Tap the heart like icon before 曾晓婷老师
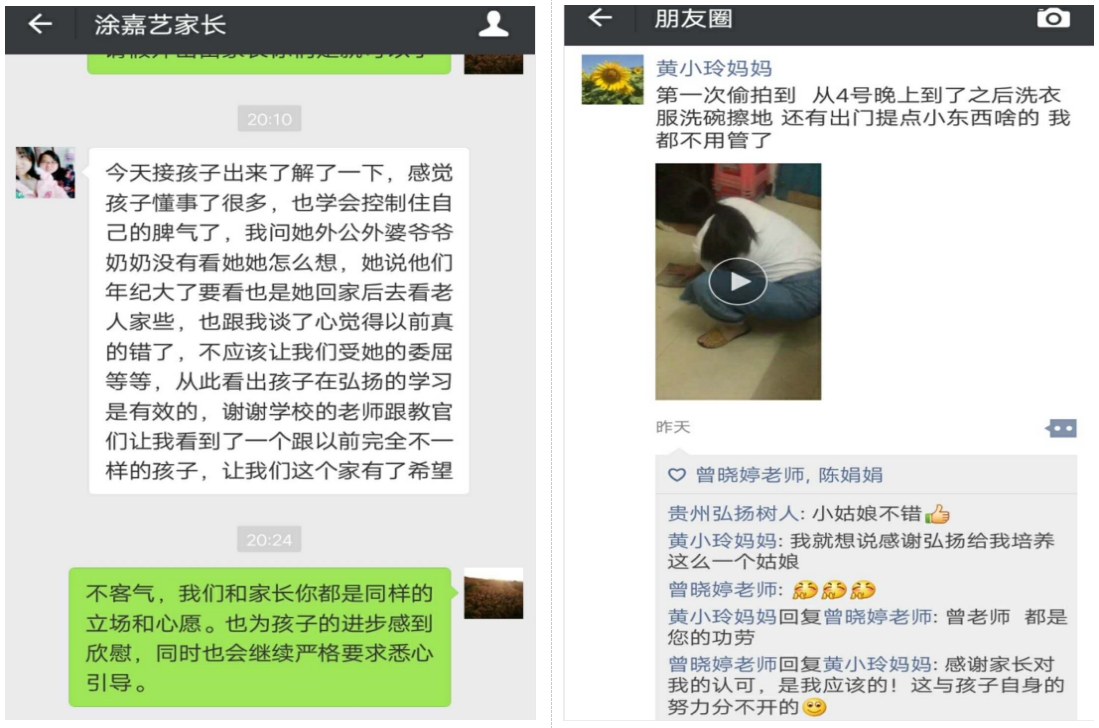Image resolution: width=1099 pixels, height=728 pixels. (676, 475)
